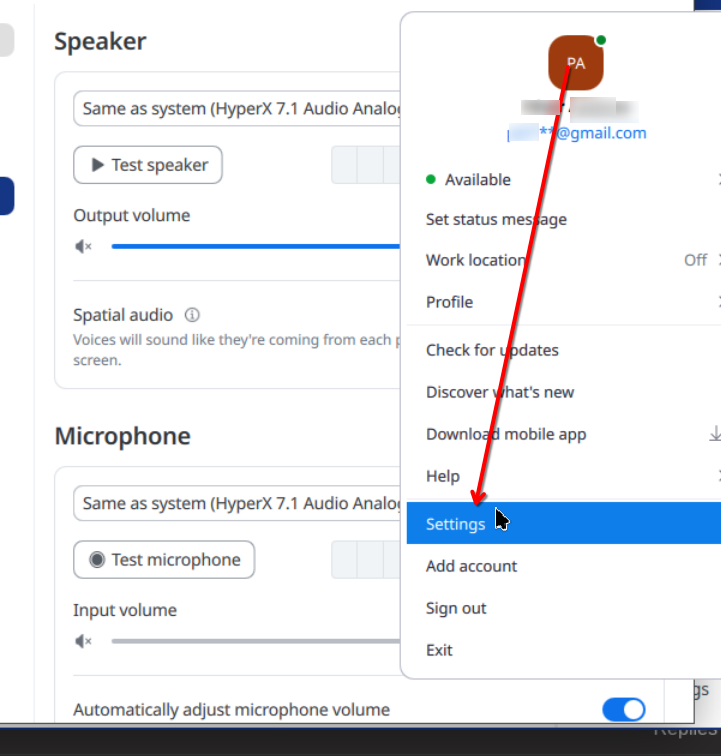Click the input volume low-level icon

coord(84,641)
